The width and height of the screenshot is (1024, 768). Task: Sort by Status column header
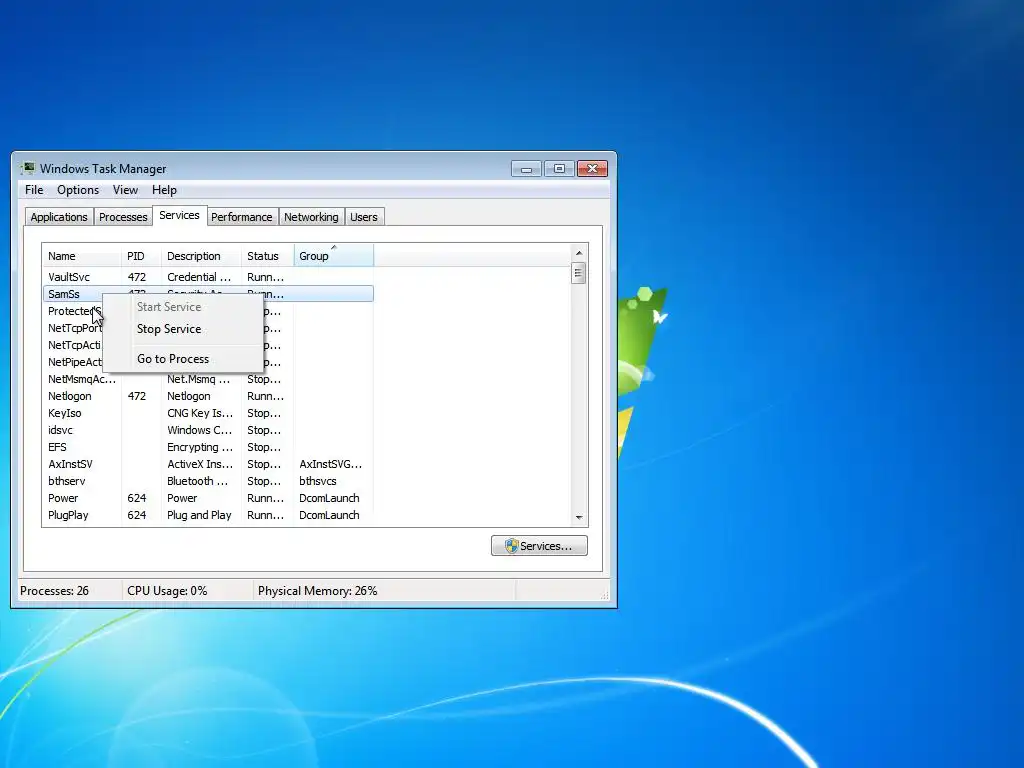tap(268, 256)
